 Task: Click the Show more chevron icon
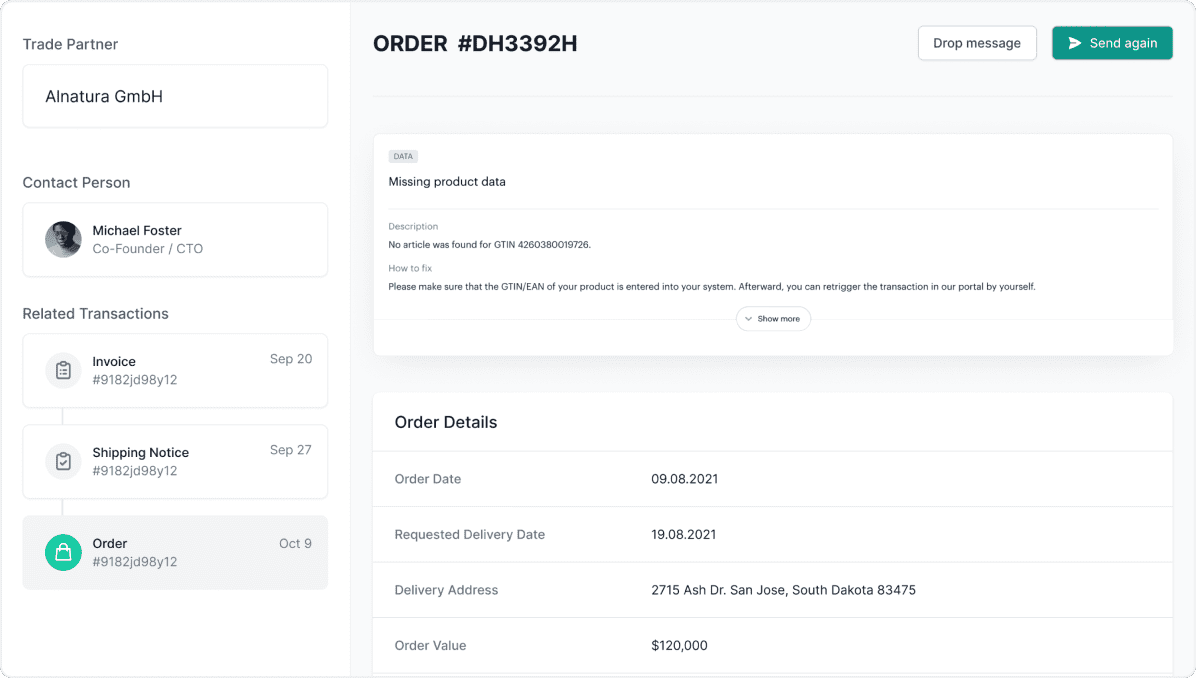[x=748, y=319]
